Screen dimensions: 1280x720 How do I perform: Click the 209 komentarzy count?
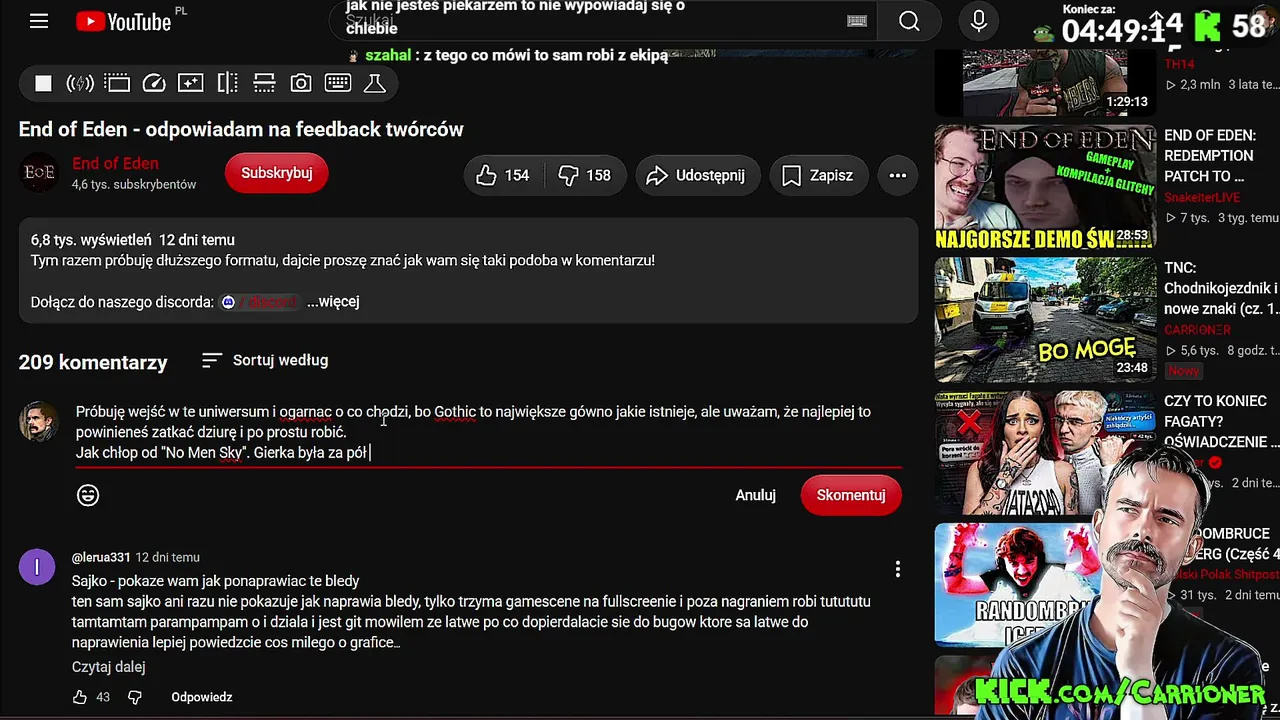coord(93,362)
